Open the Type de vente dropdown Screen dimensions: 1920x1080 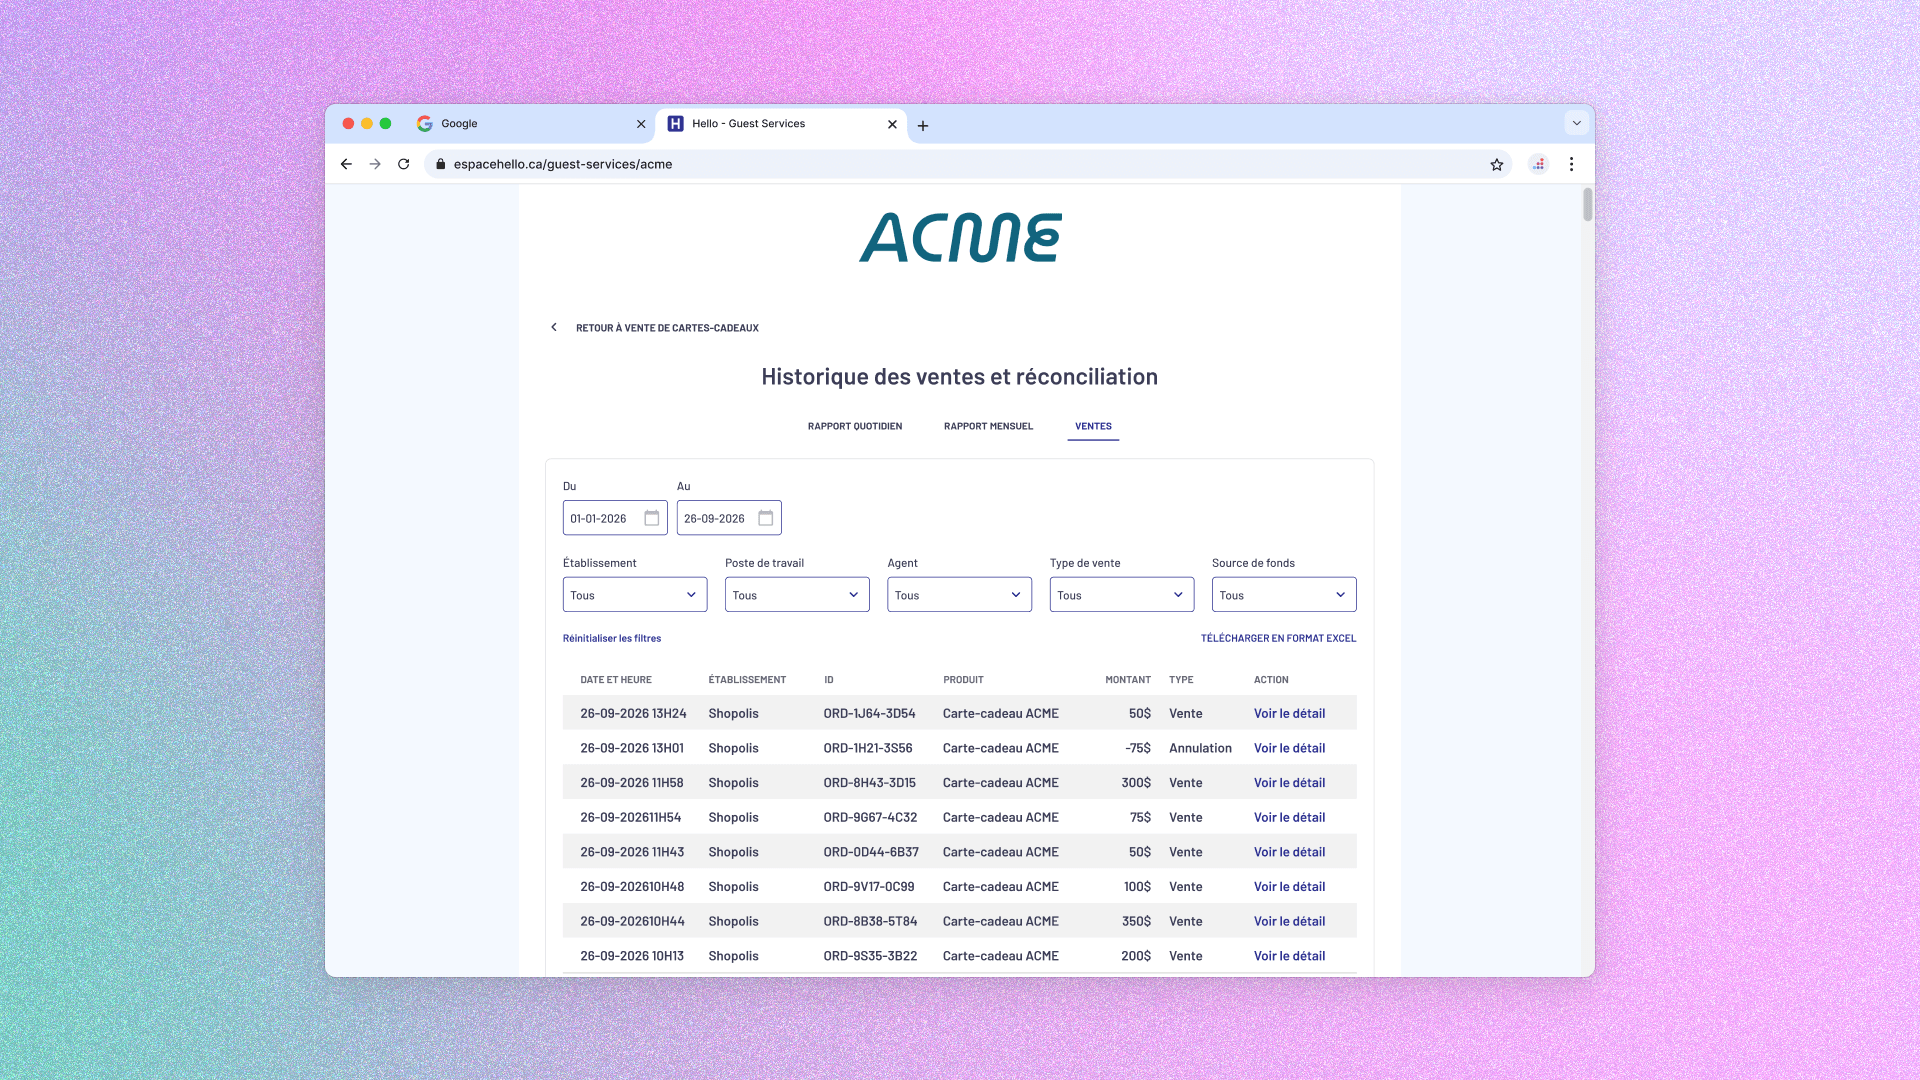(x=1121, y=595)
